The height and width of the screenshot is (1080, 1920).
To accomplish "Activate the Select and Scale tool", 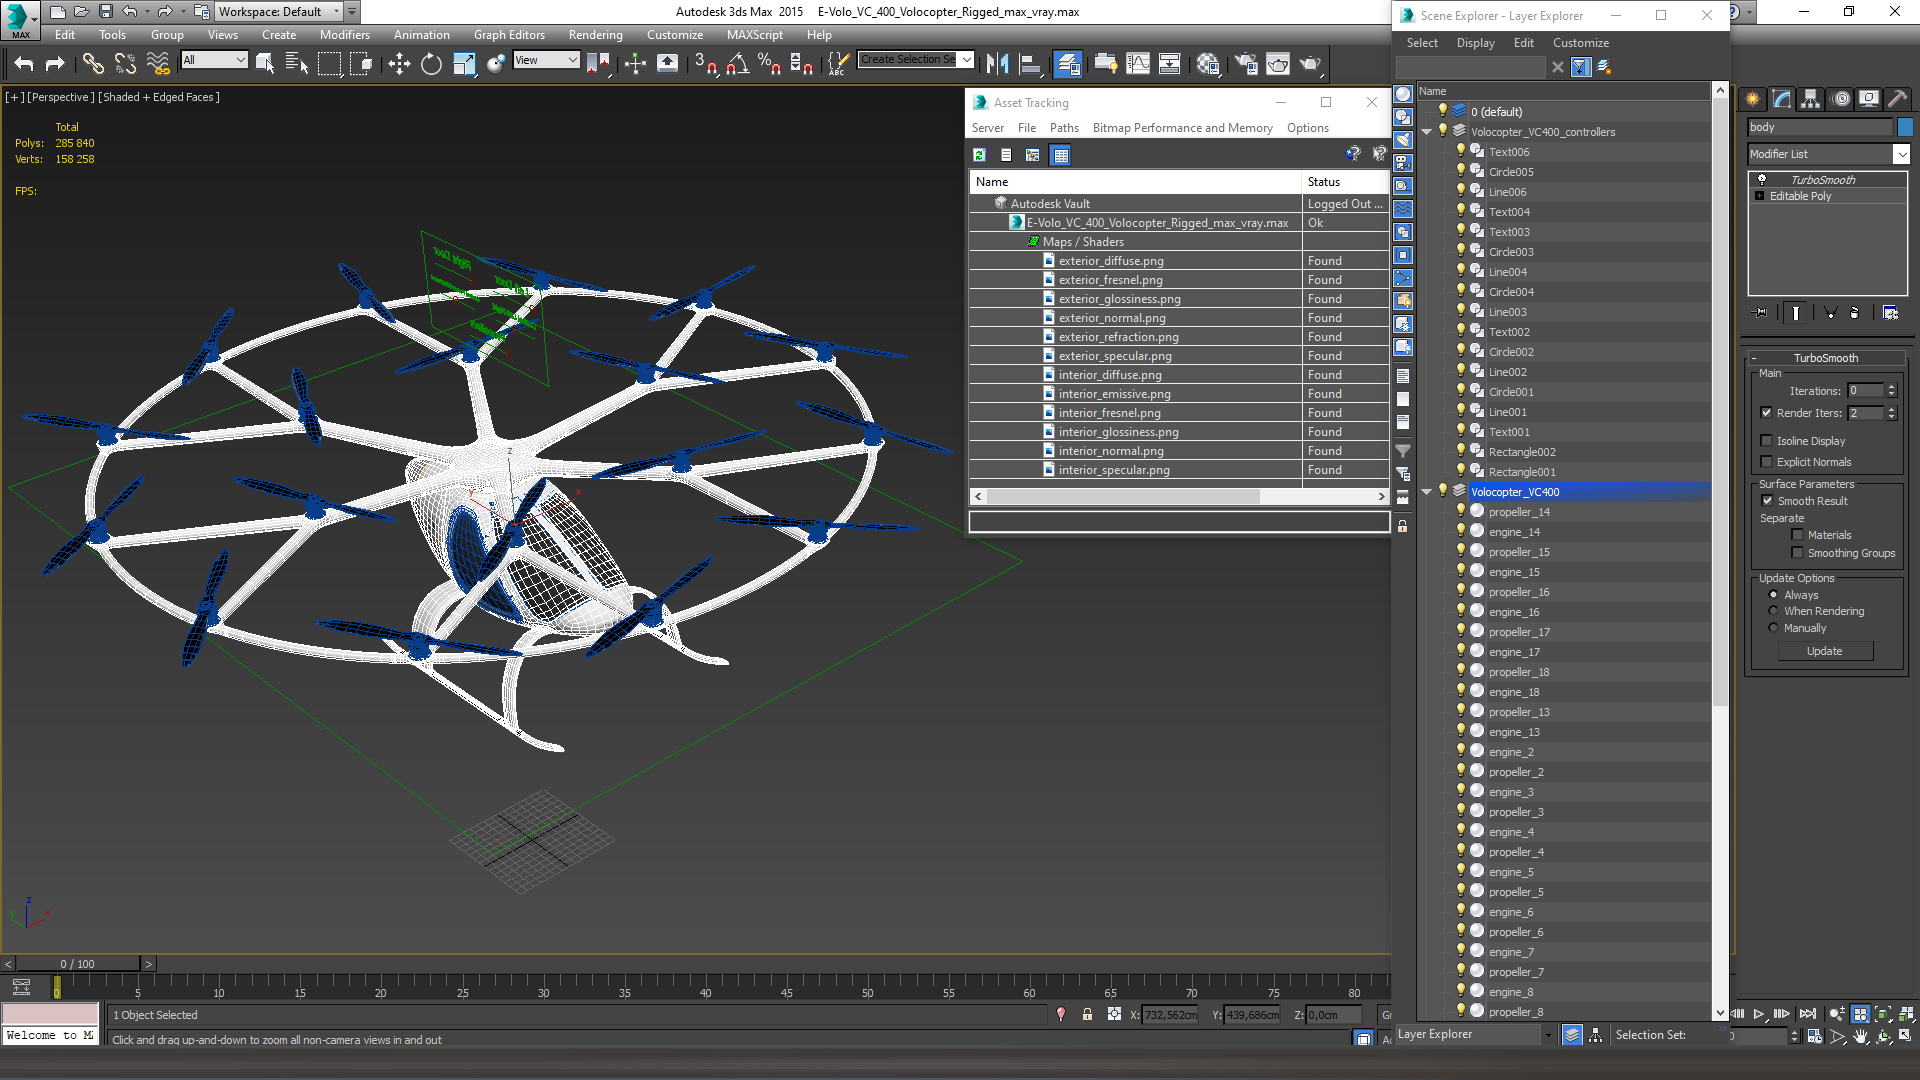I will coord(464,64).
